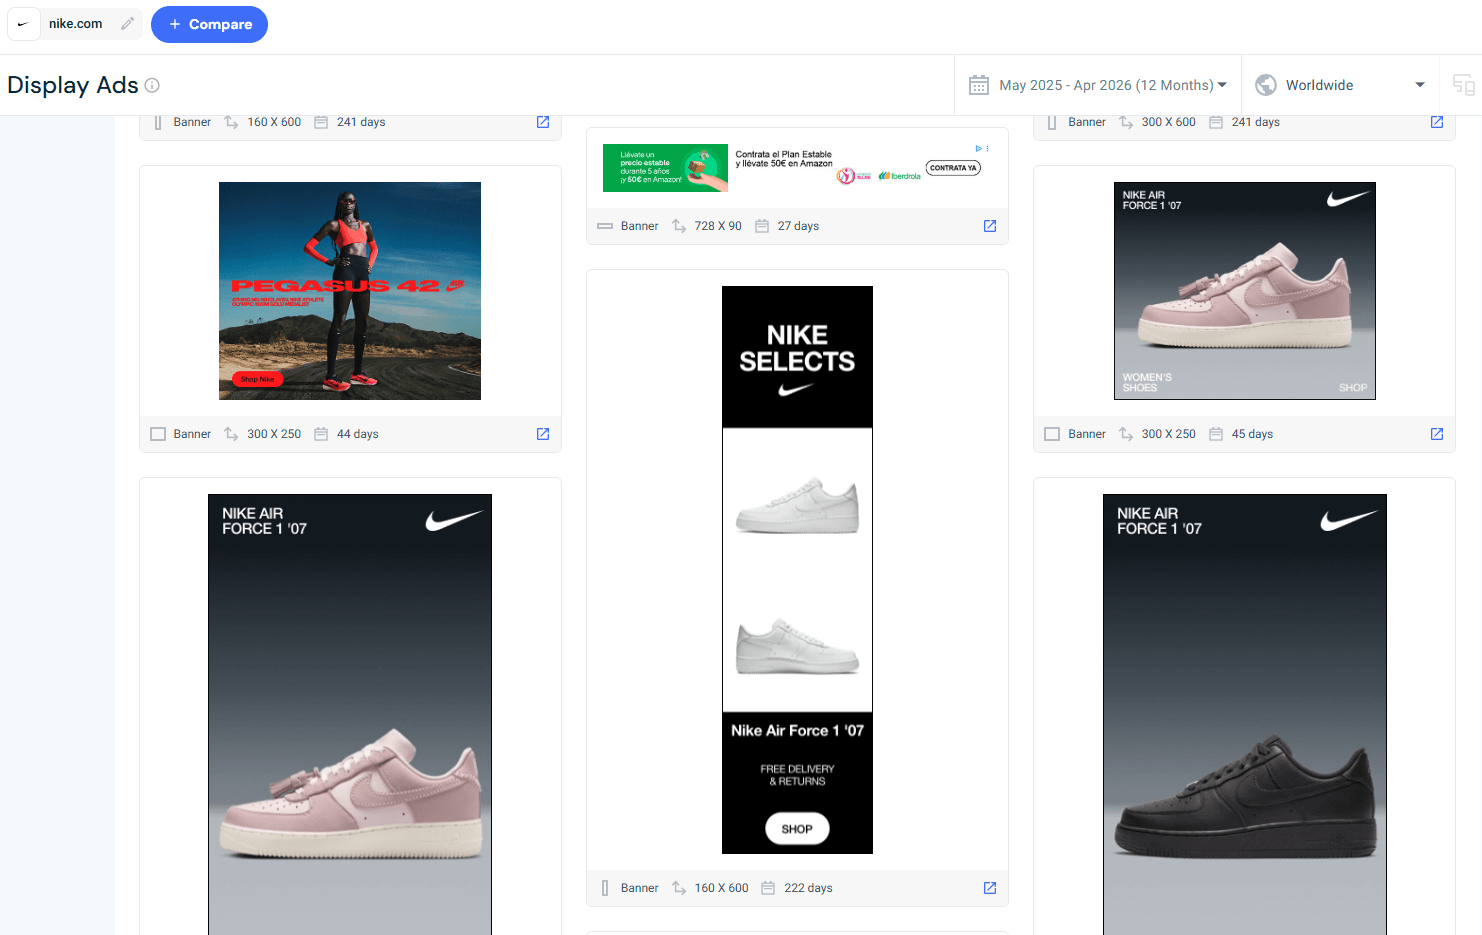Click the globe icon next to Worldwide
Image resolution: width=1482 pixels, height=935 pixels.
click(1265, 85)
